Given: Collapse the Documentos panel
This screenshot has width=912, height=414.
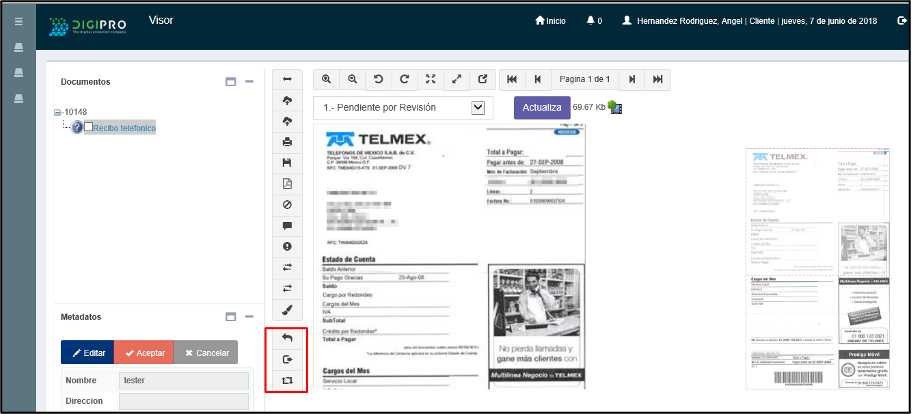Looking at the screenshot, I should 249,81.
